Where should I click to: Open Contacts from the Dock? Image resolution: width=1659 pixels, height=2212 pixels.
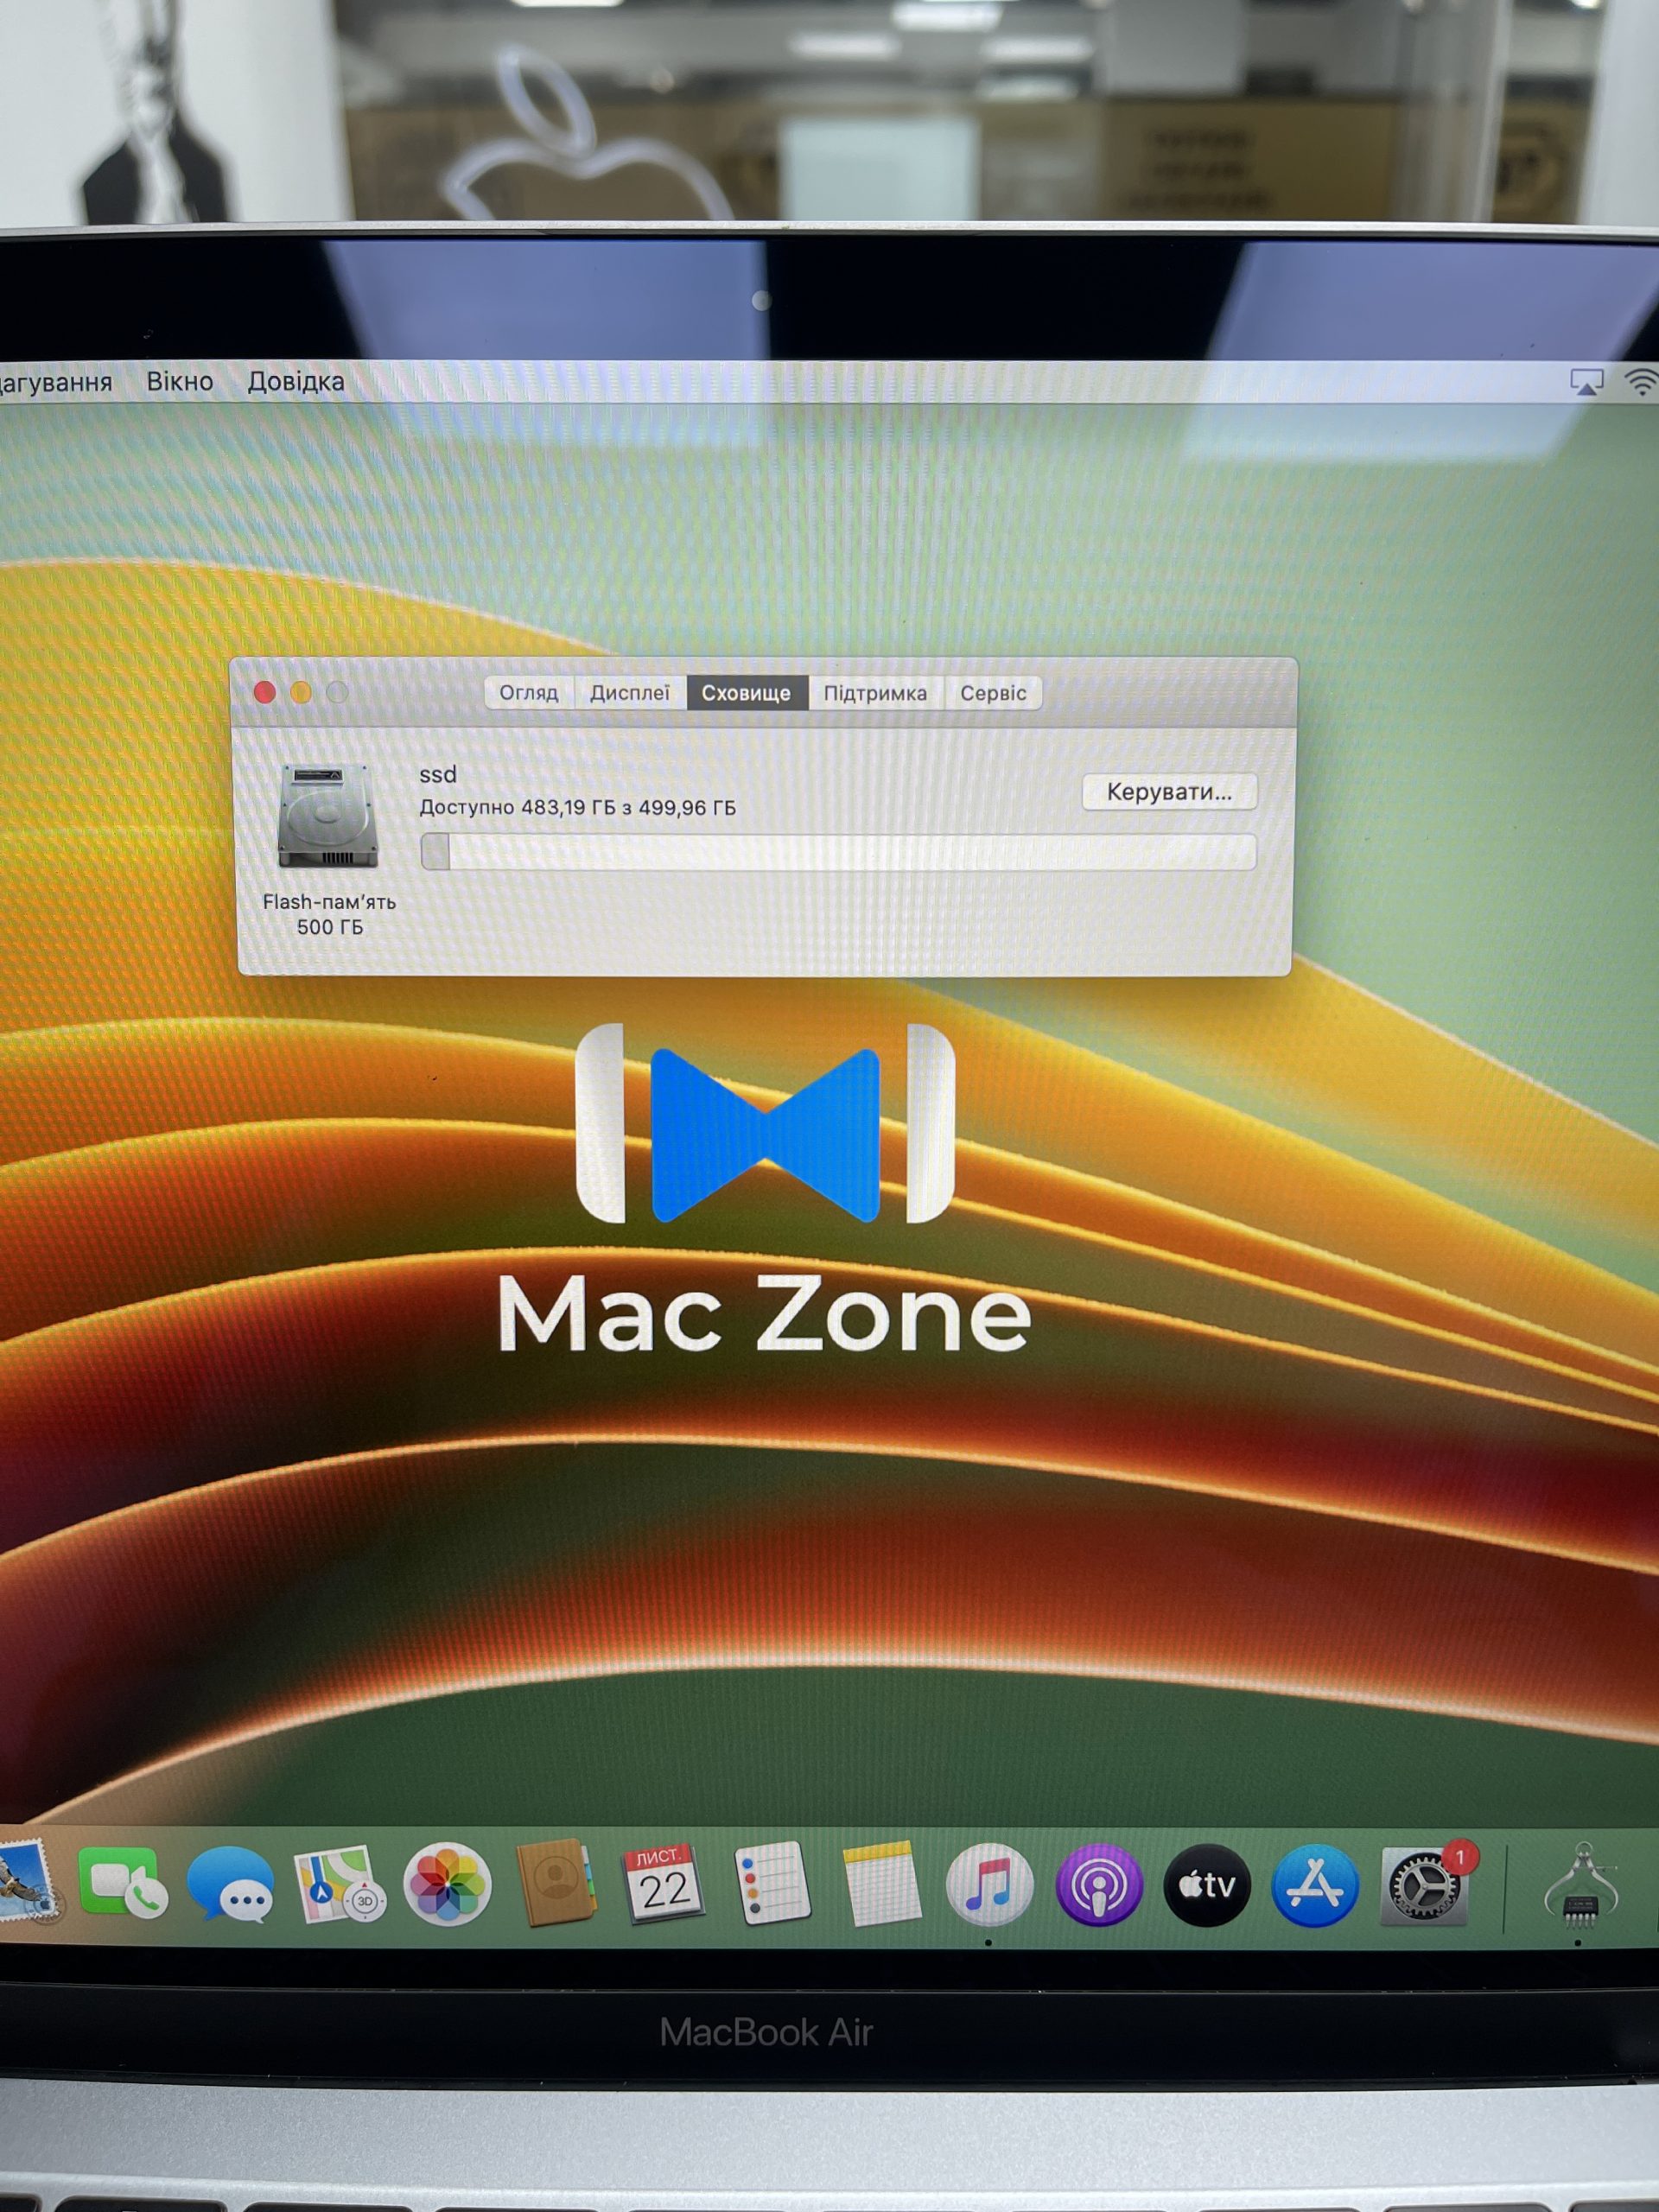556,1882
